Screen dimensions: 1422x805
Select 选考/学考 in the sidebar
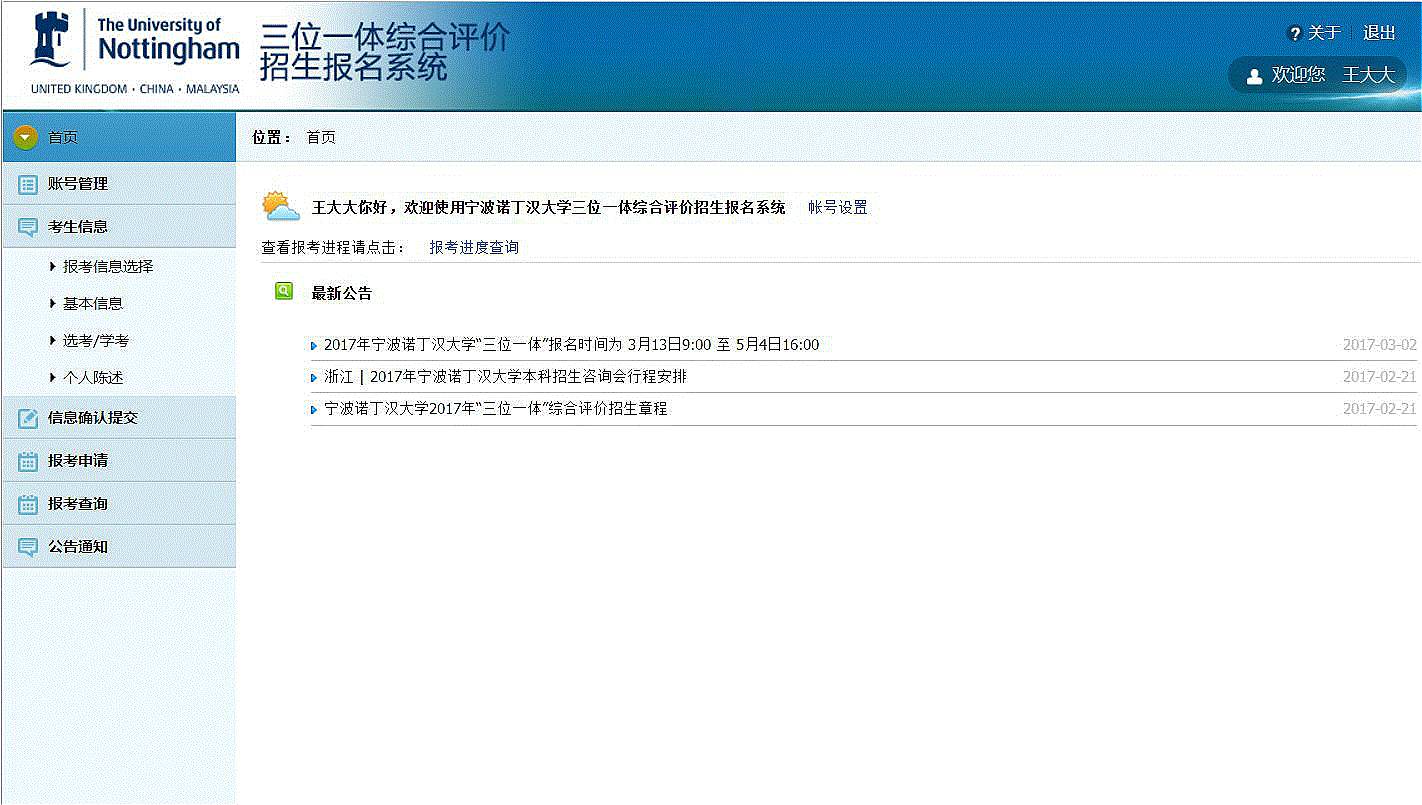pyautogui.click(x=96, y=341)
